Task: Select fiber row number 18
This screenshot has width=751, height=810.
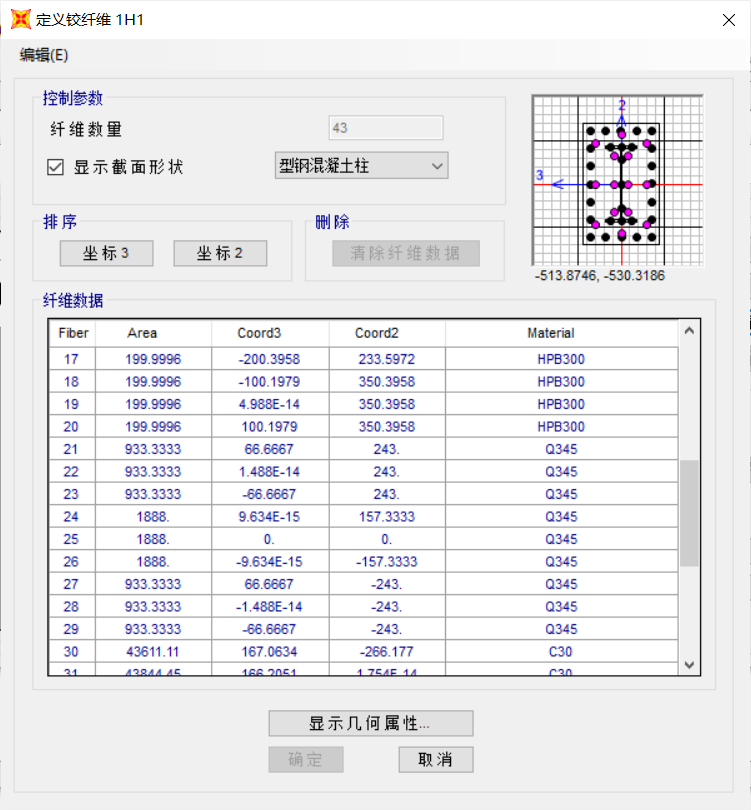Action: [x=72, y=382]
